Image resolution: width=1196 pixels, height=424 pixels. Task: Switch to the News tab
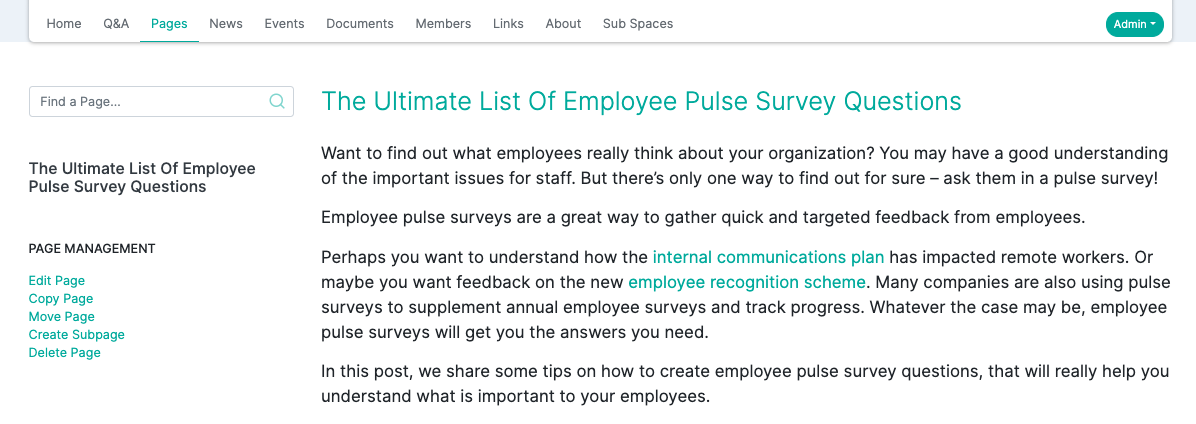click(x=226, y=24)
